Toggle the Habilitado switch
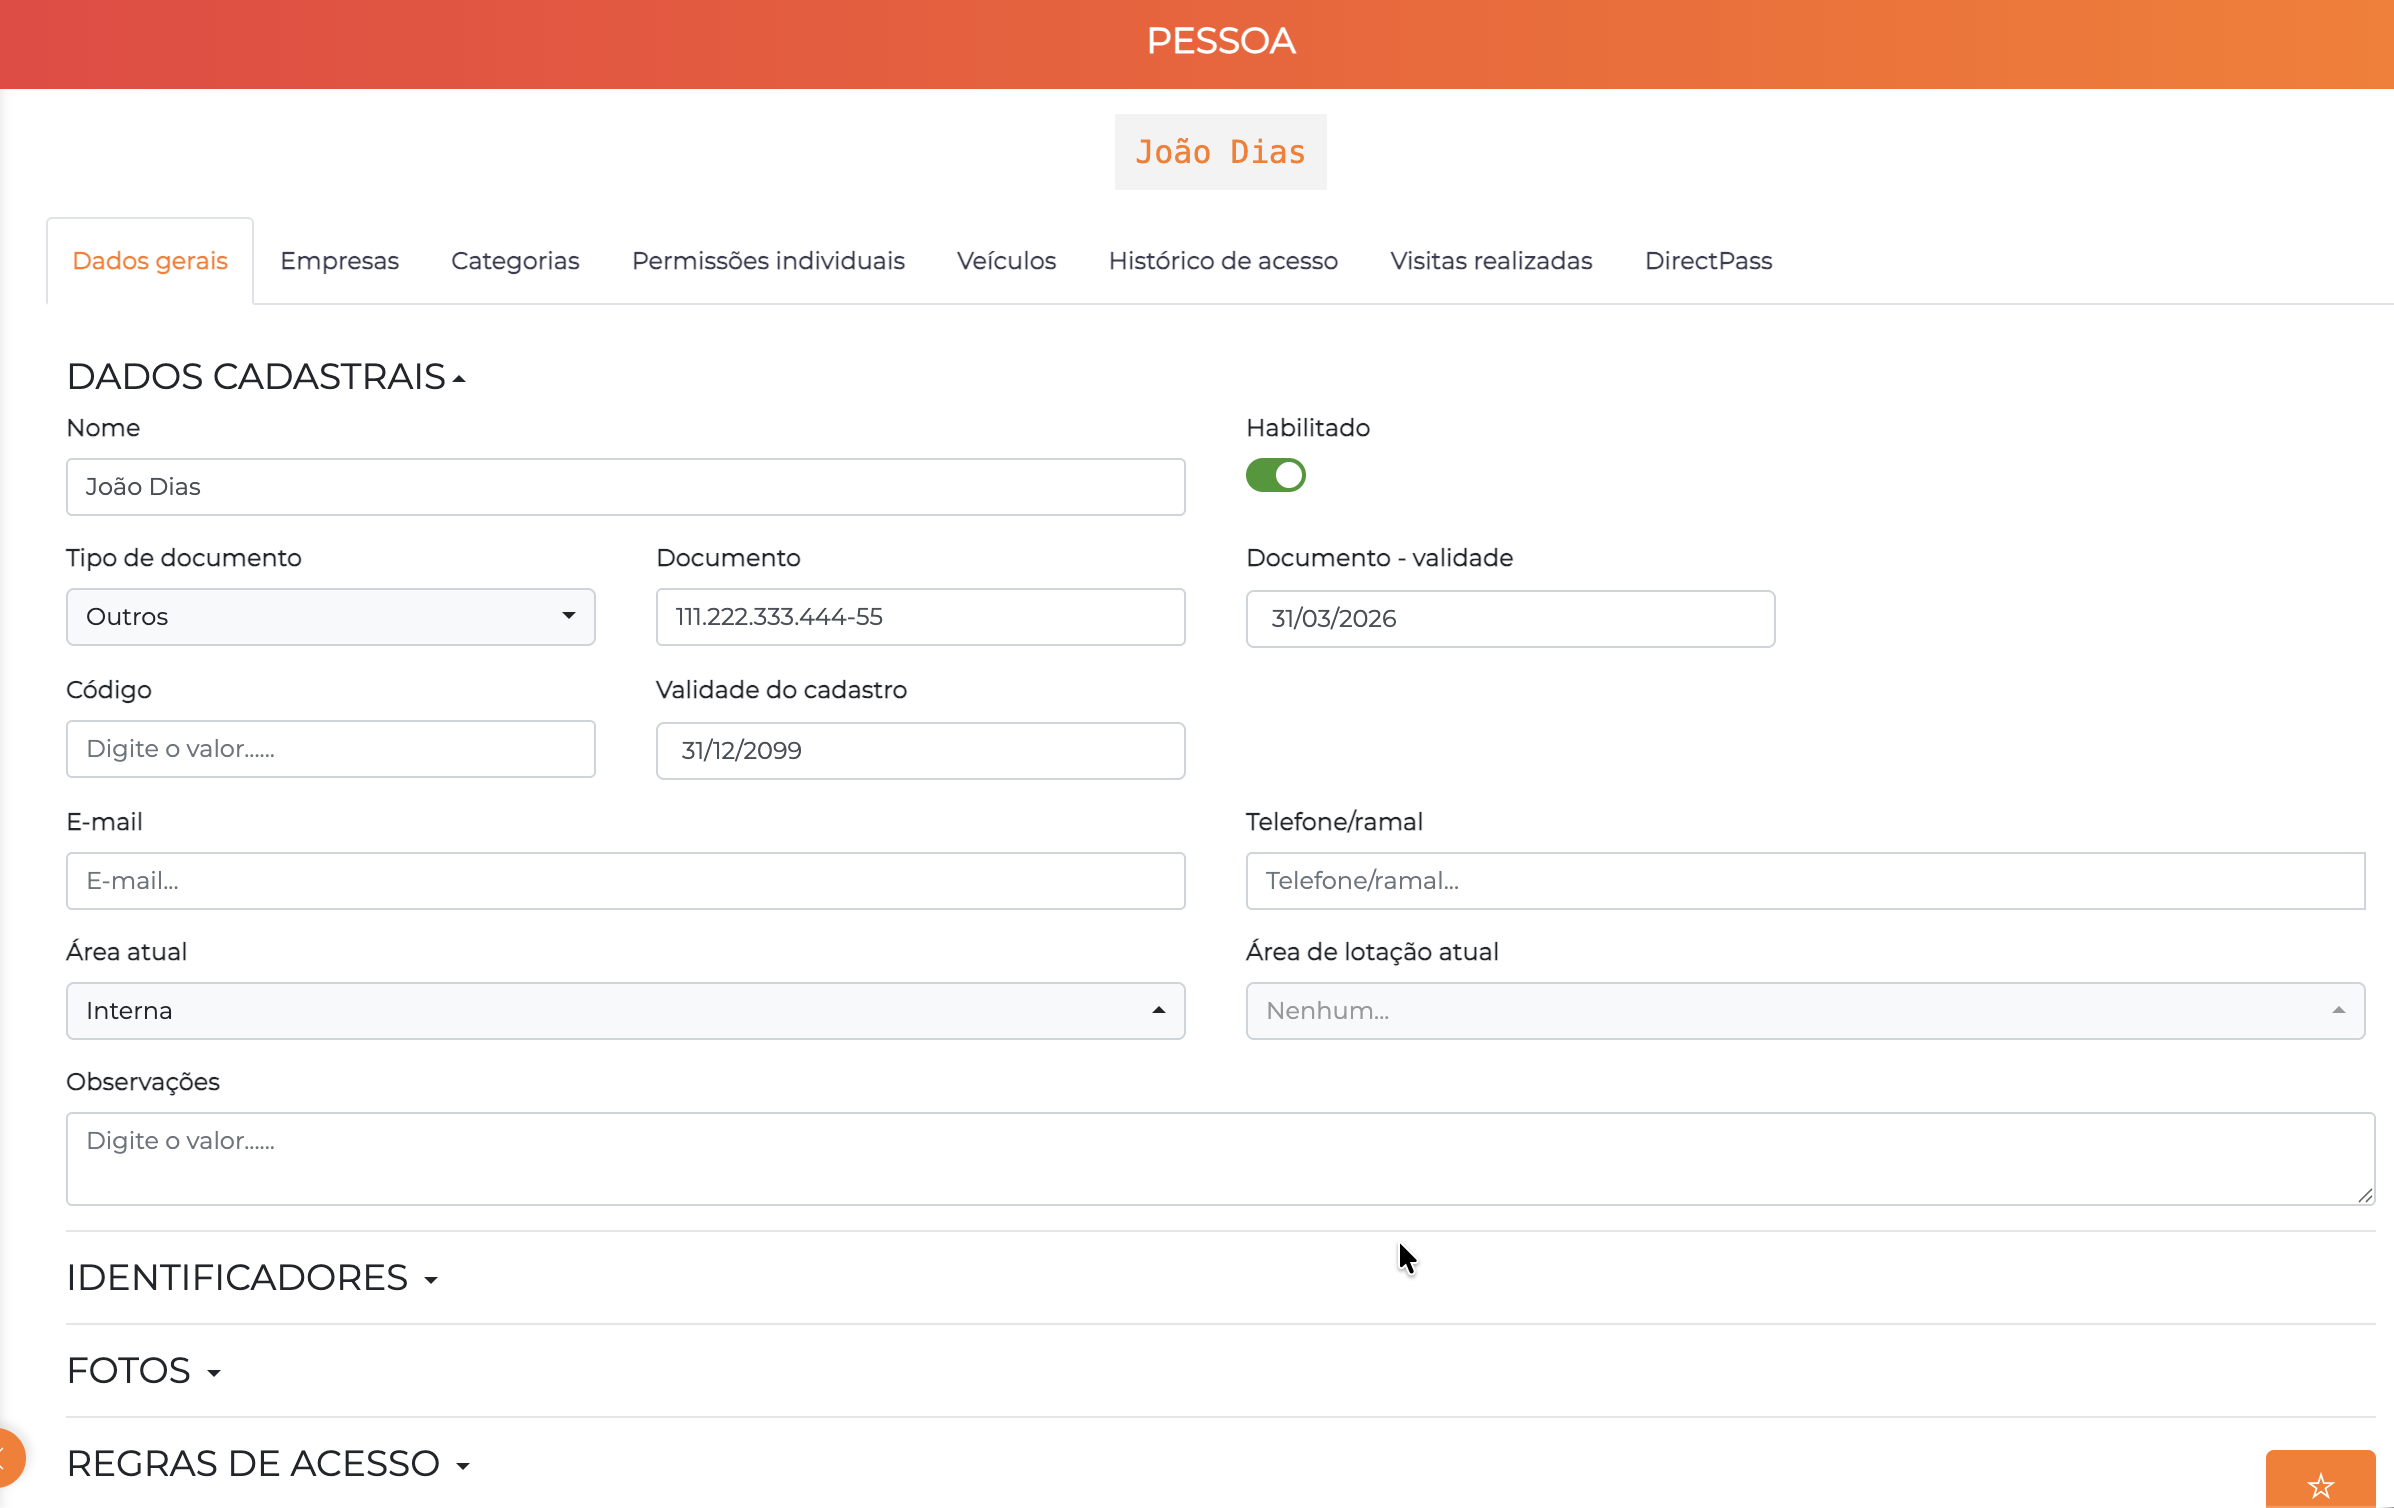The image size is (2394, 1508). coord(1275,475)
